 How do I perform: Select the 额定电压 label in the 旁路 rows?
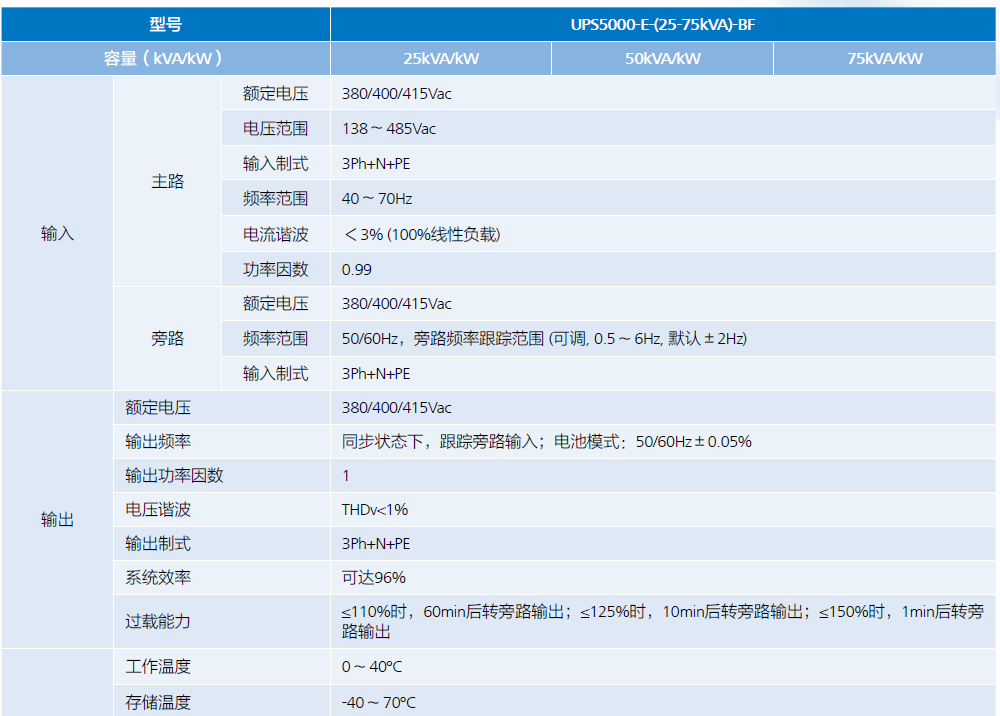[276, 303]
